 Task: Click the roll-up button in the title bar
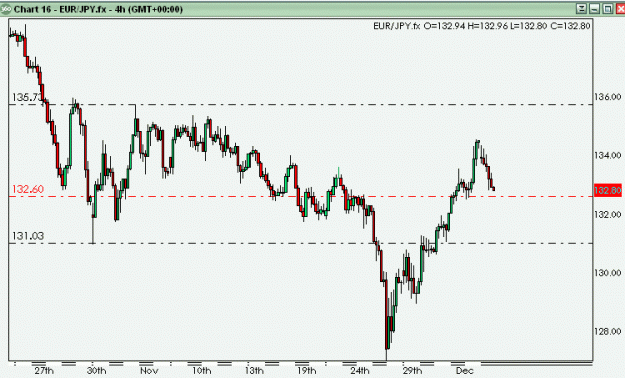(x=581, y=9)
